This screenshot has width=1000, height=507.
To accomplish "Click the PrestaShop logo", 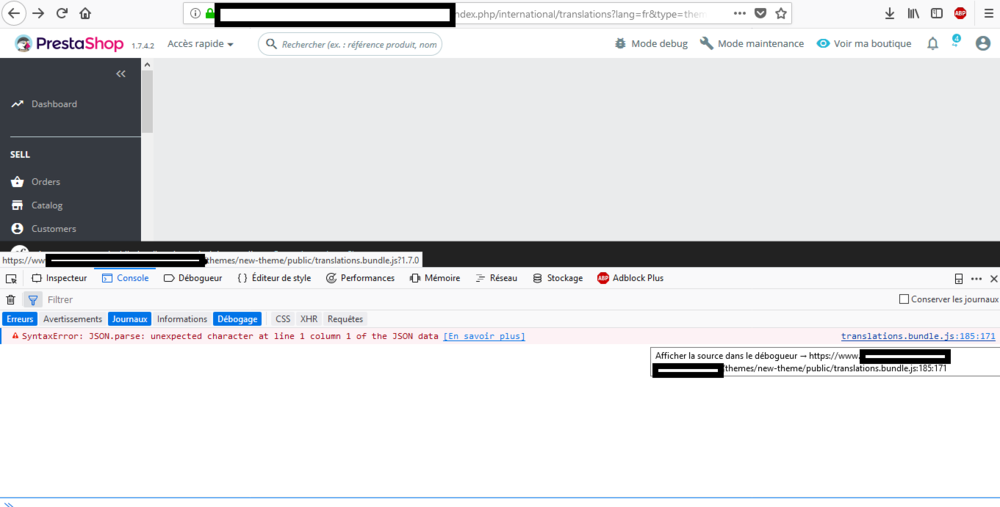I will [69, 43].
